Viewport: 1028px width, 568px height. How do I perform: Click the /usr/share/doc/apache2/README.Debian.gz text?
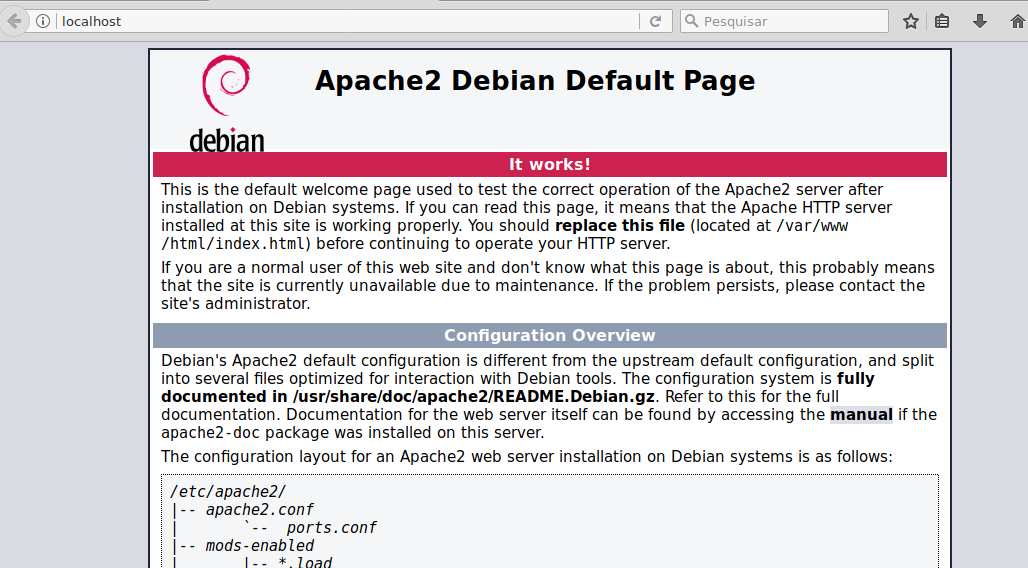pos(473,397)
